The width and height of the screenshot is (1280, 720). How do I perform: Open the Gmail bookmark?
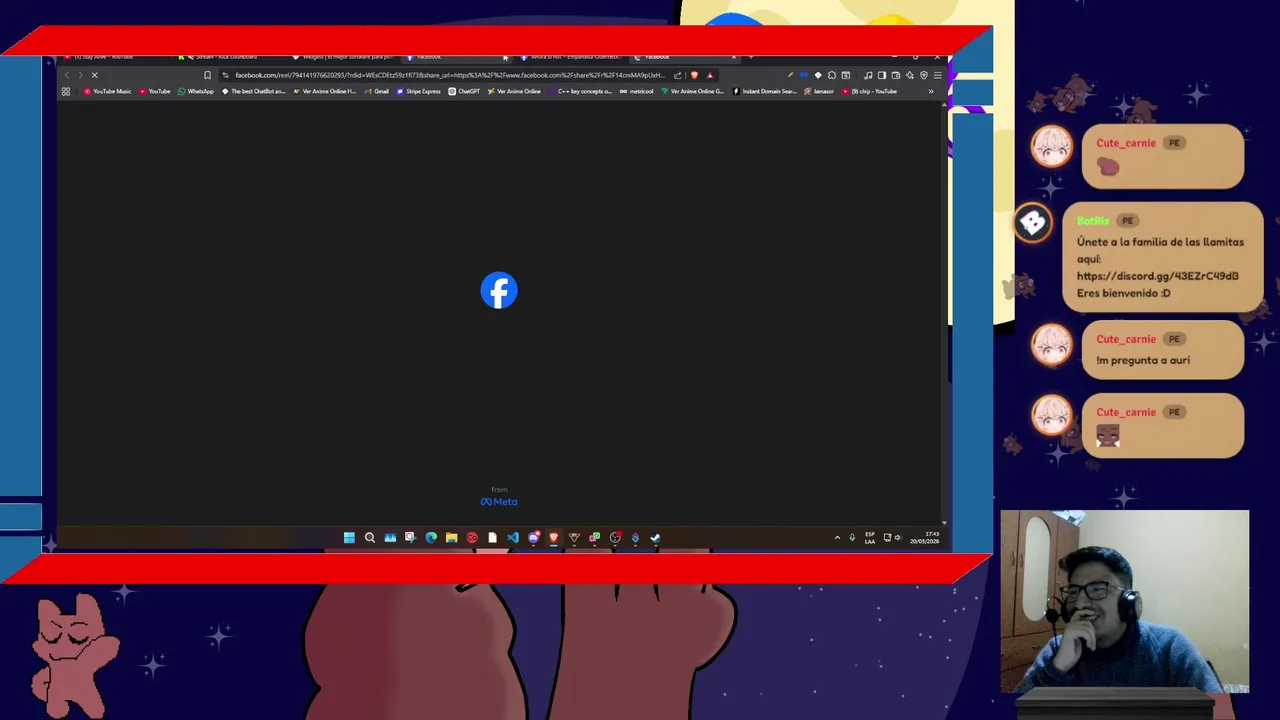click(377, 91)
